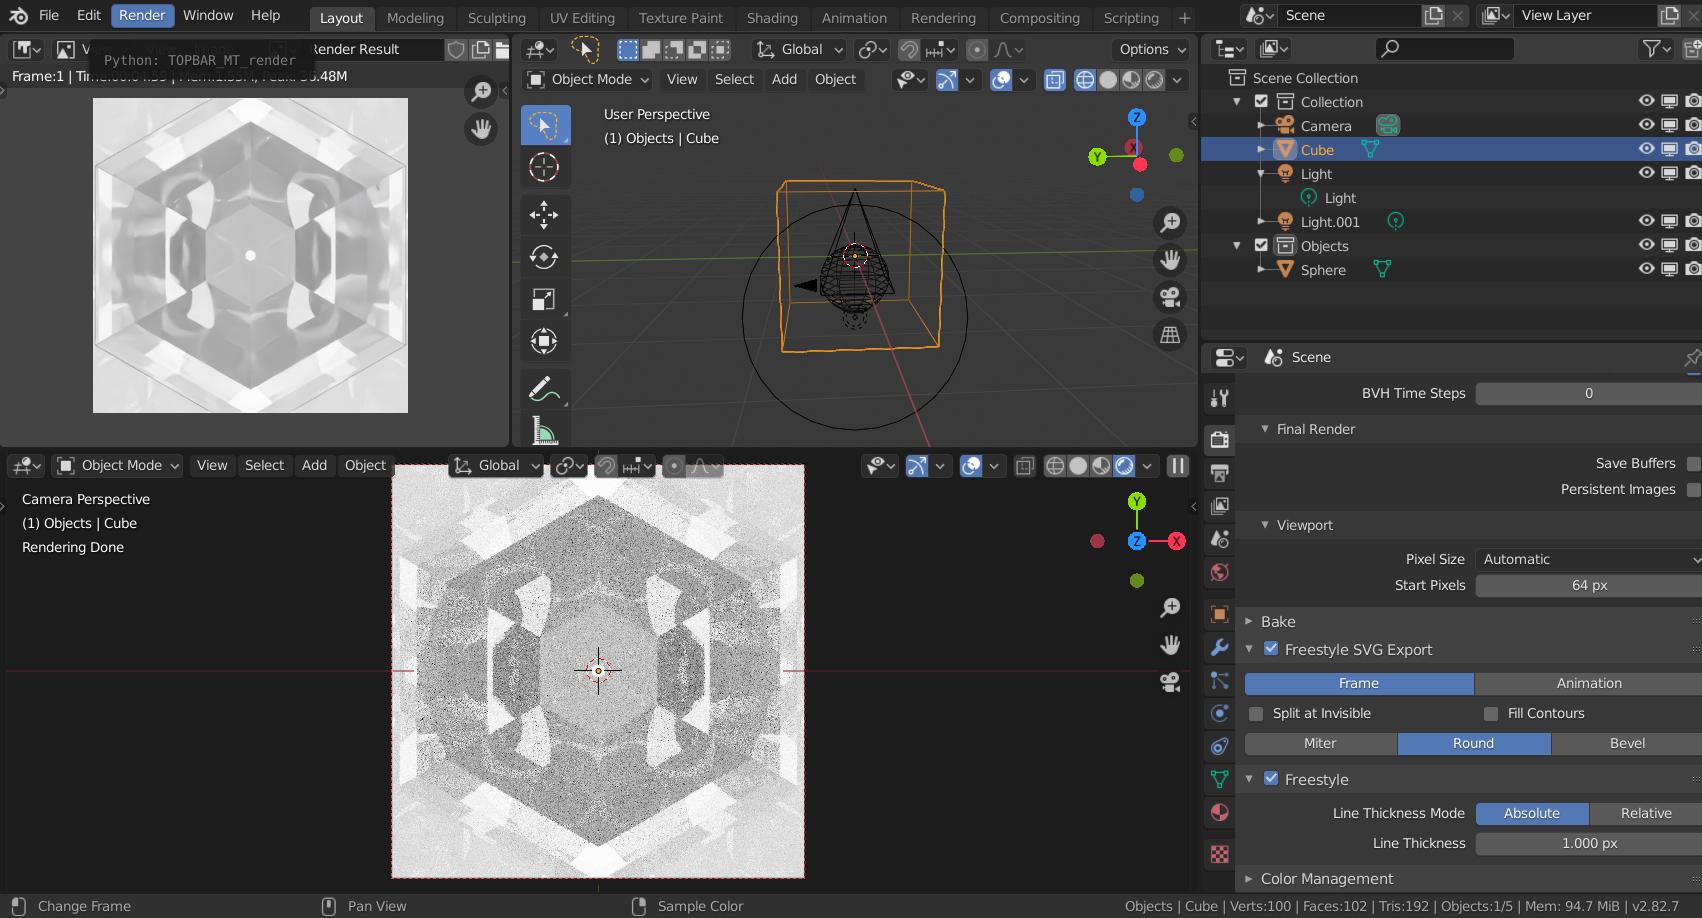
Task: Pause the viewport render preview
Action: (1178, 465)
